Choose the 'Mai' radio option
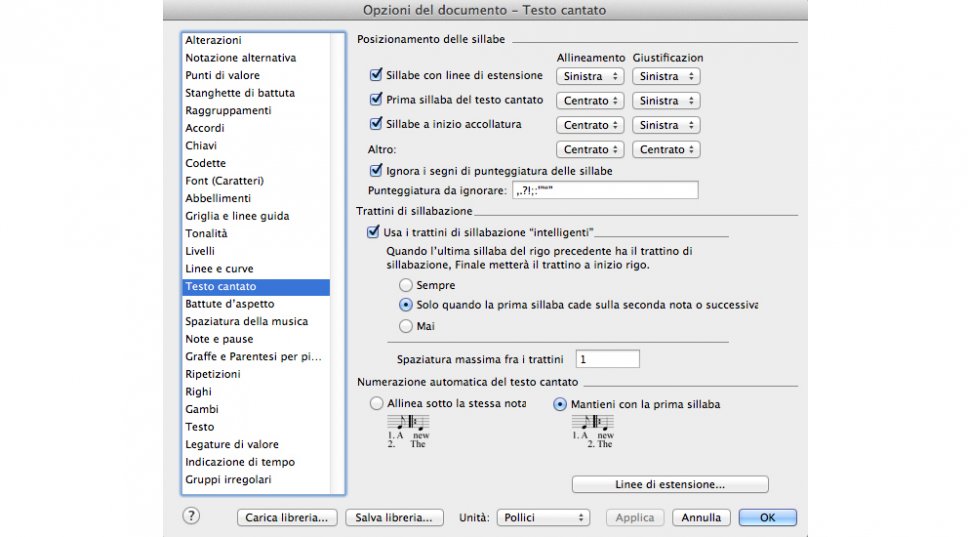This screenshot has height=537, width=968. [406, 326]
